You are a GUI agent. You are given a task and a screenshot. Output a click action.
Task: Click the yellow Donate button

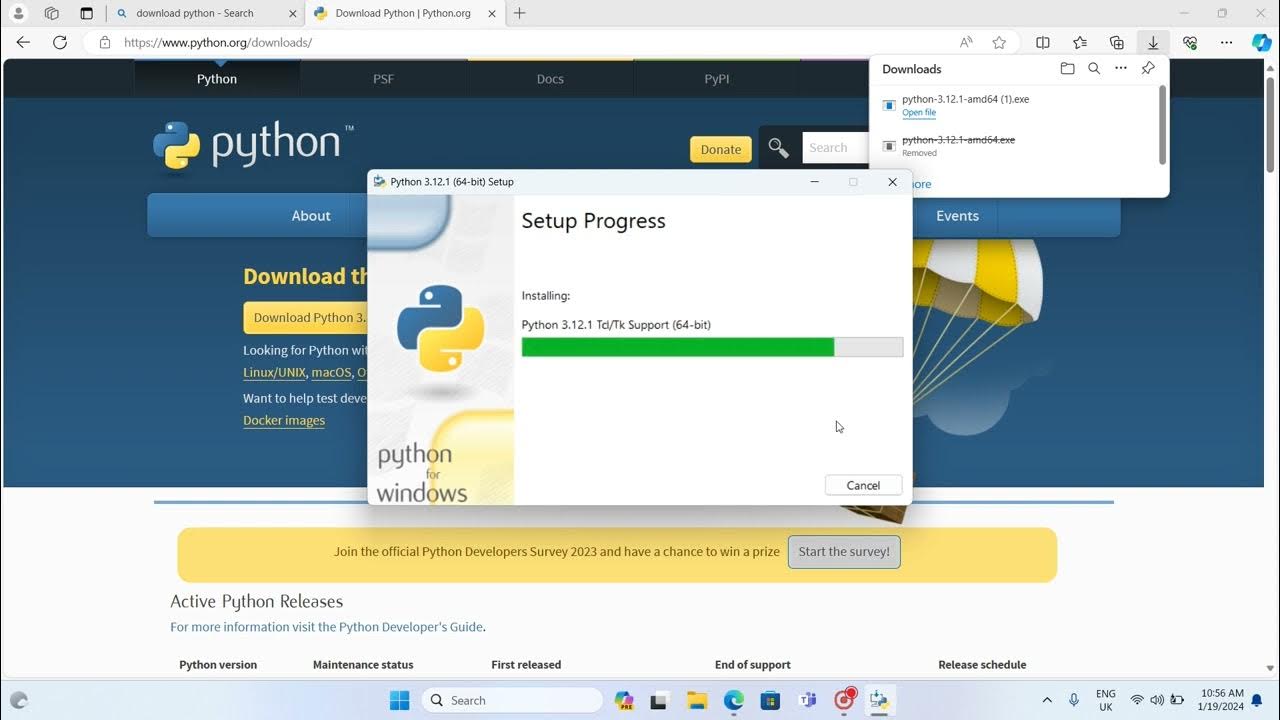click(721, 149)
